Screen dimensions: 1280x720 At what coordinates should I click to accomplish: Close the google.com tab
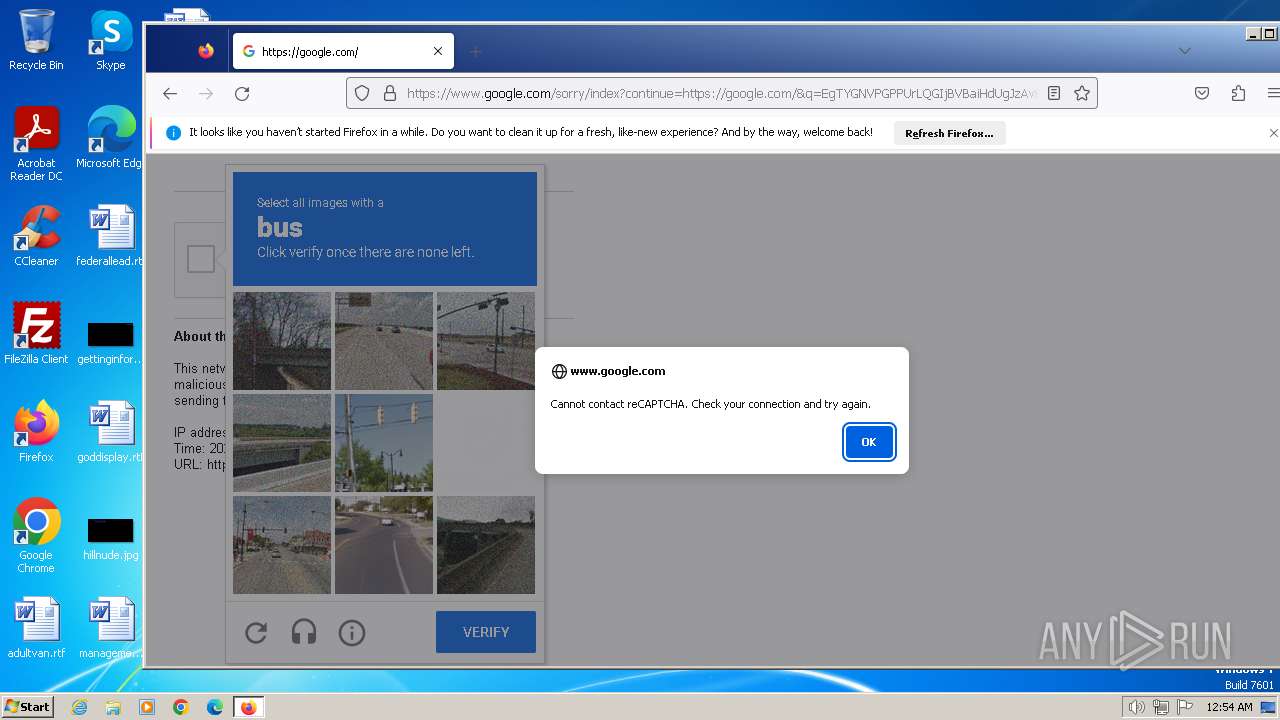tap(438, 51)
